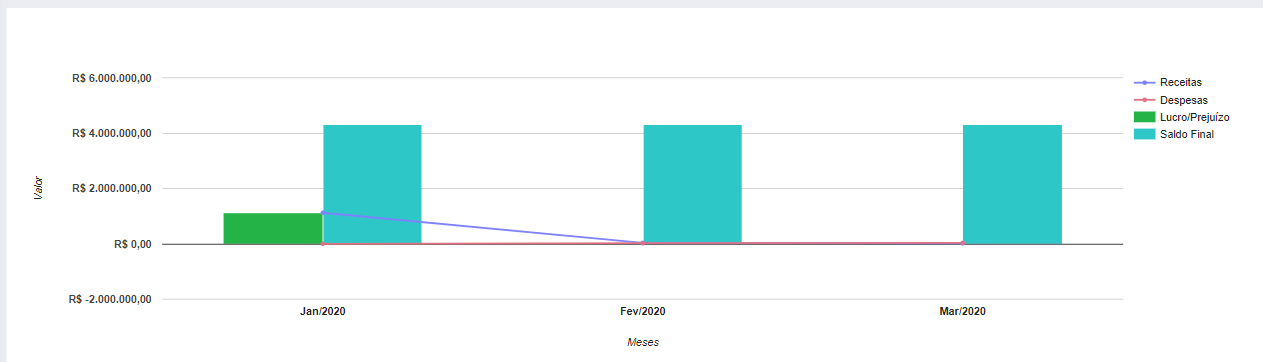Click the teal Saldo Final bar for Mar/2020

coord(1012,184)
